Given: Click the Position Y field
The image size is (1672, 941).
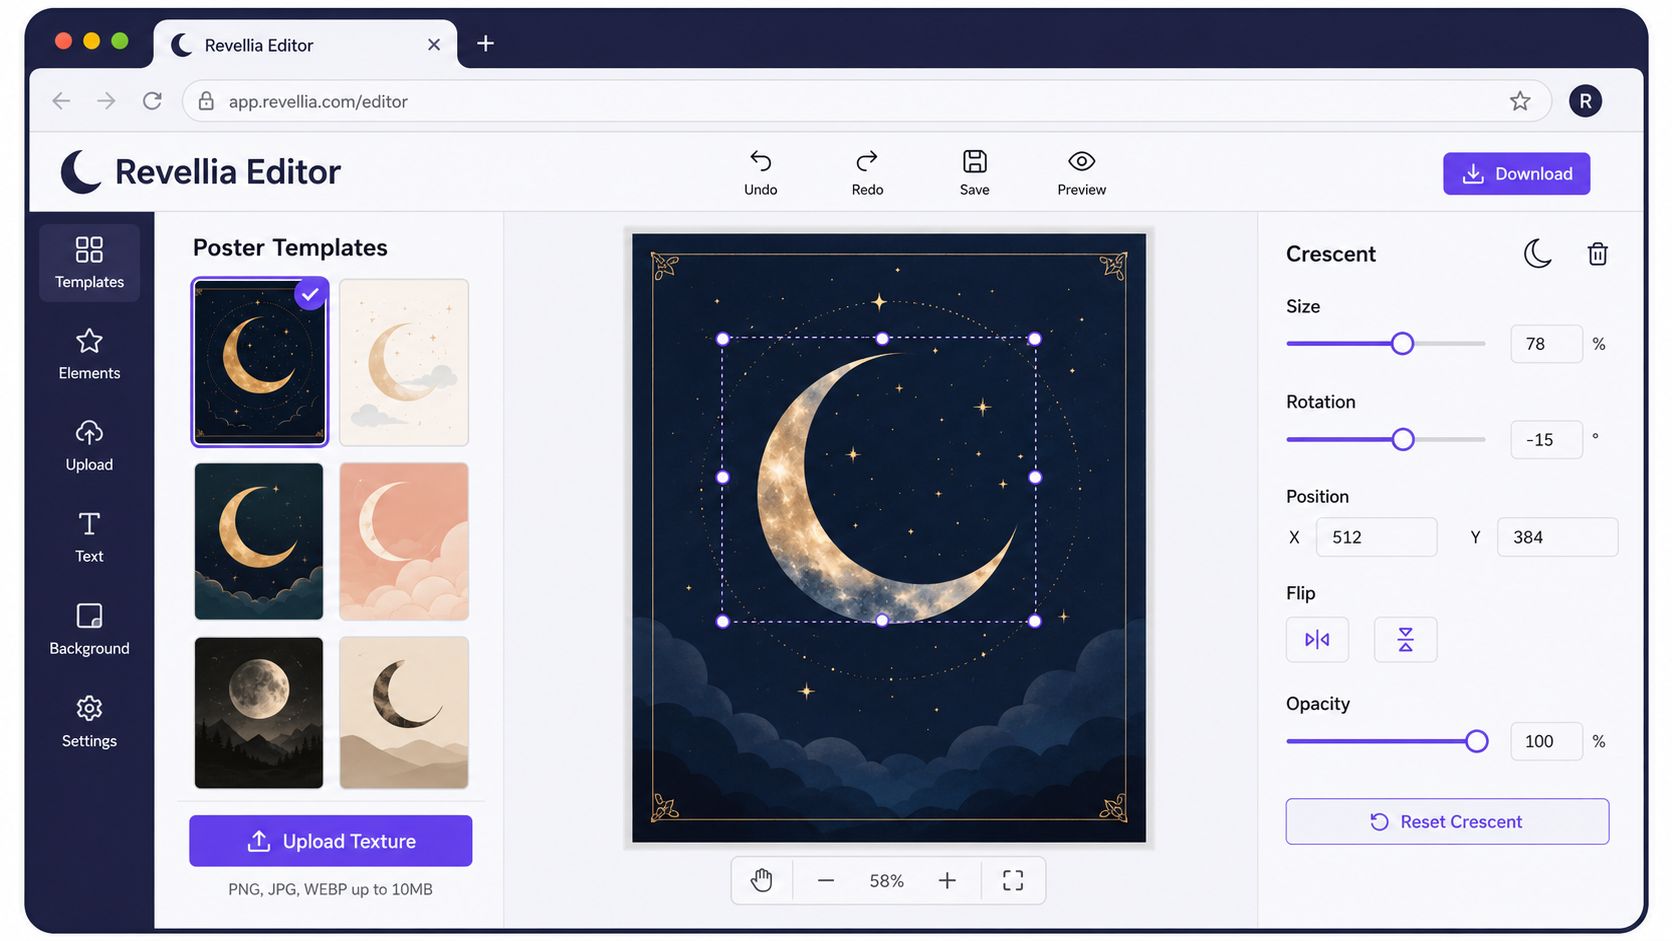Looking at the screenshot, I should click(1557, 537).
